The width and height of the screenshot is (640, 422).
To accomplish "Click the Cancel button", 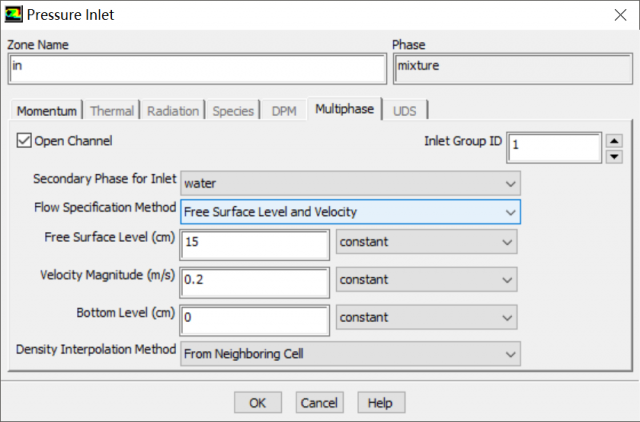I will point(320,402).
